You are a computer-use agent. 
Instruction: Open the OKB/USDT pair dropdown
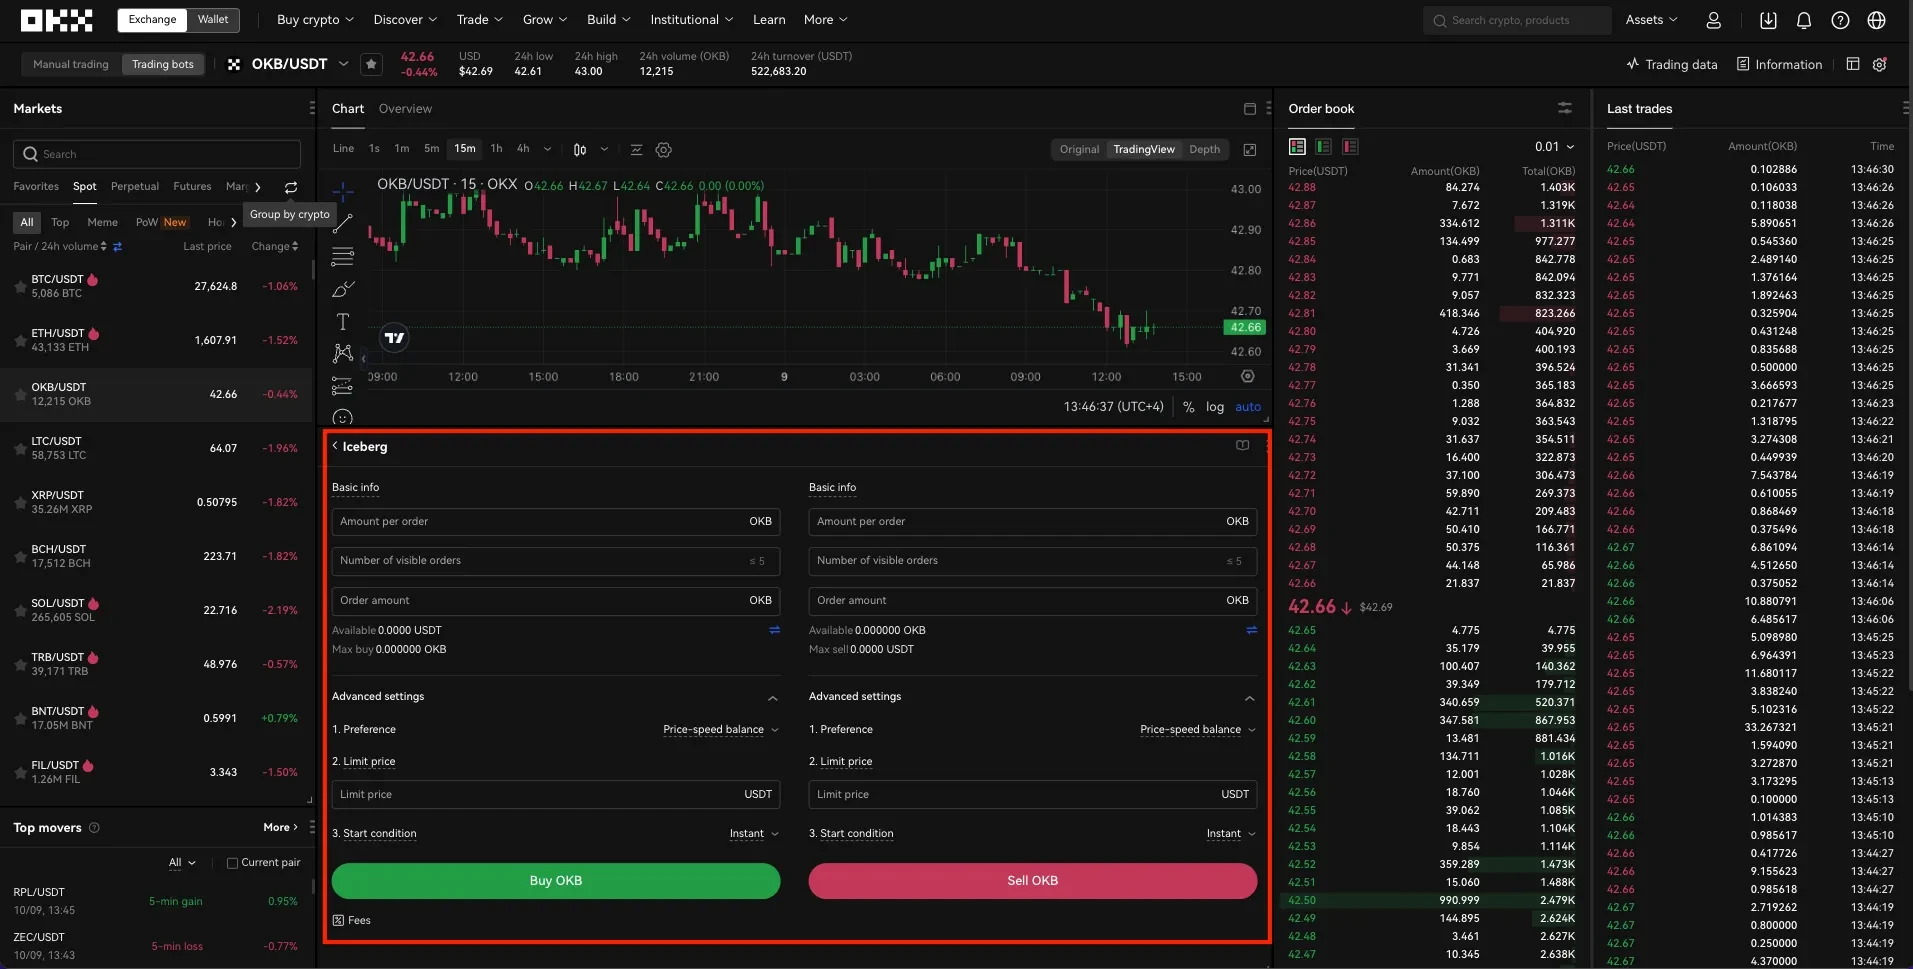coord(343,64)
